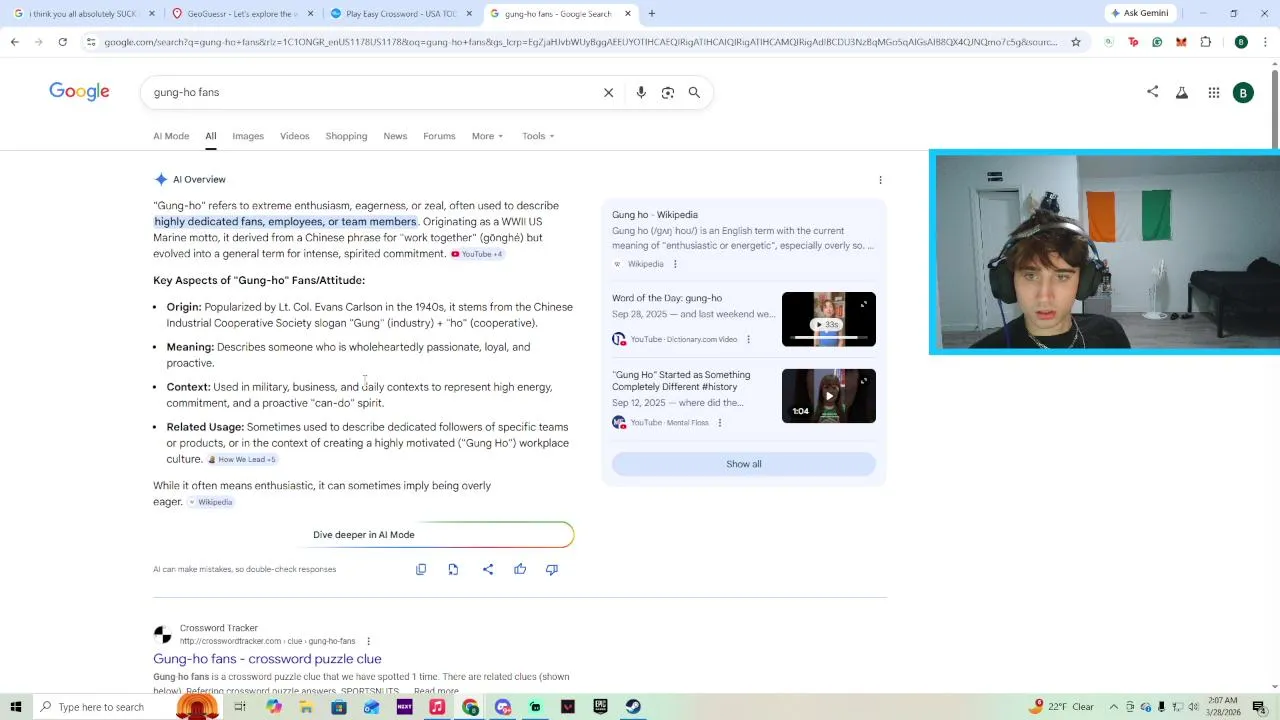
Task: Start a voice search with the microphone icon
Action: click(x=641, y=92)
